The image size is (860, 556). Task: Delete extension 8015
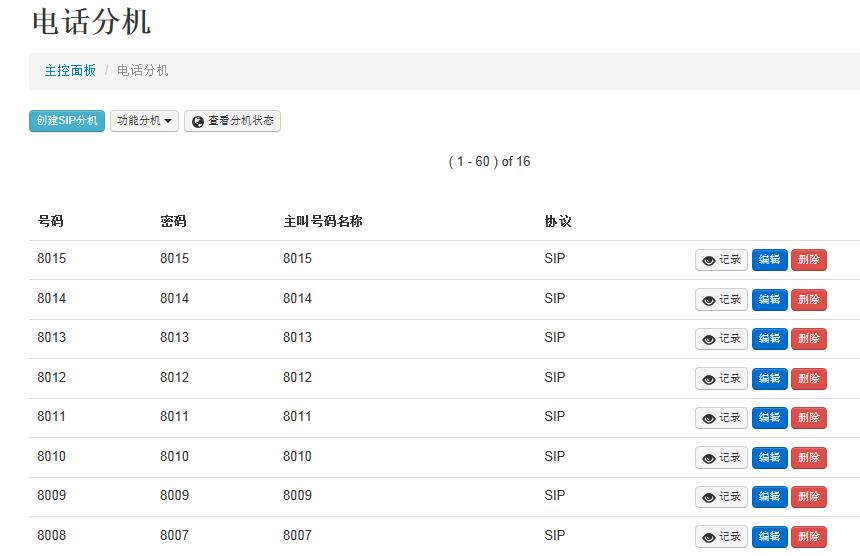point(808,260)
